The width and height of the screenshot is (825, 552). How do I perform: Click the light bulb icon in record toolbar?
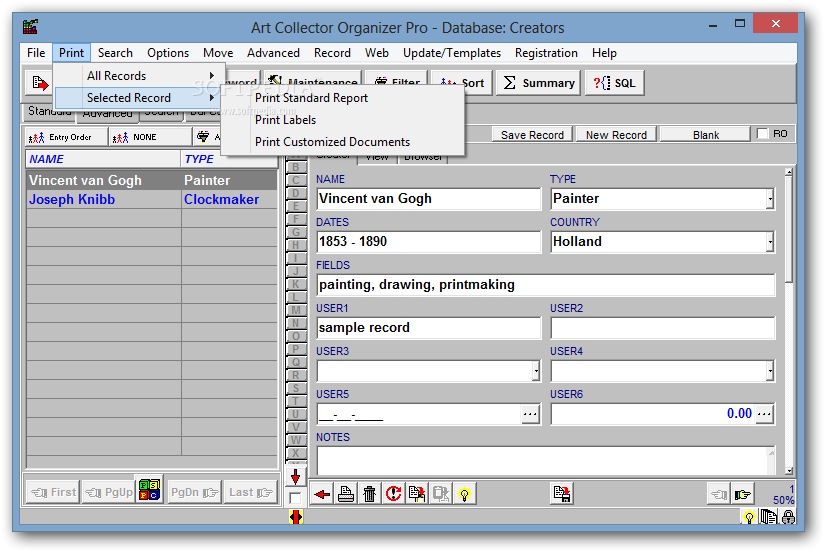pos(465,494)
